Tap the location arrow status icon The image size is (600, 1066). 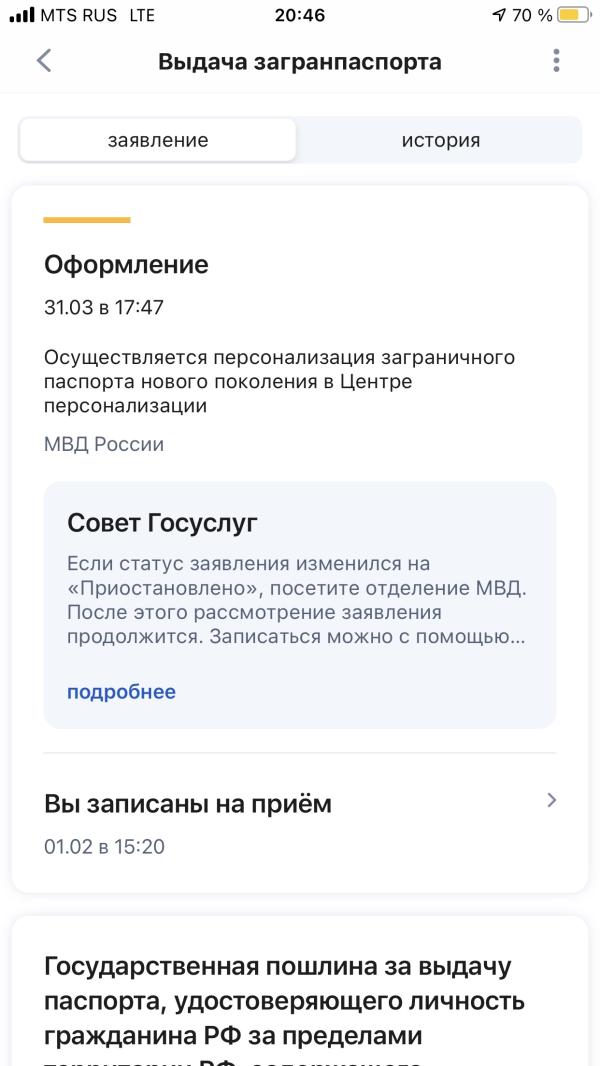tap(499, 14)
